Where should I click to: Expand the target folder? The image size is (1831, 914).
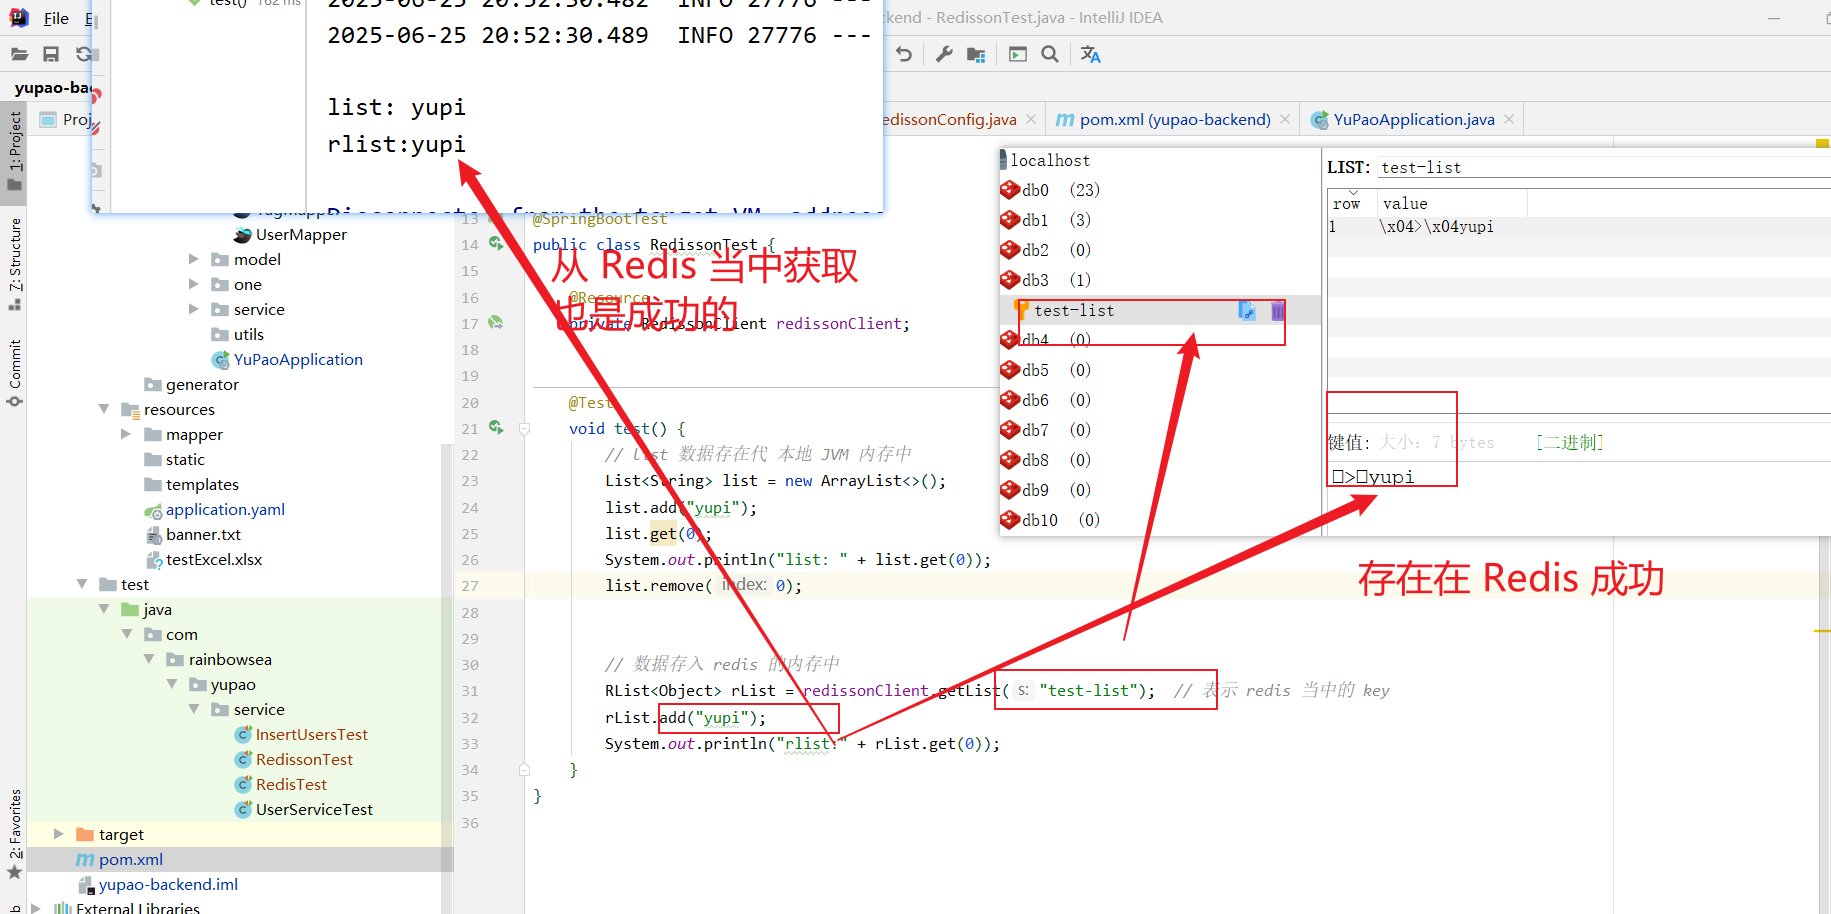point(58,834)
